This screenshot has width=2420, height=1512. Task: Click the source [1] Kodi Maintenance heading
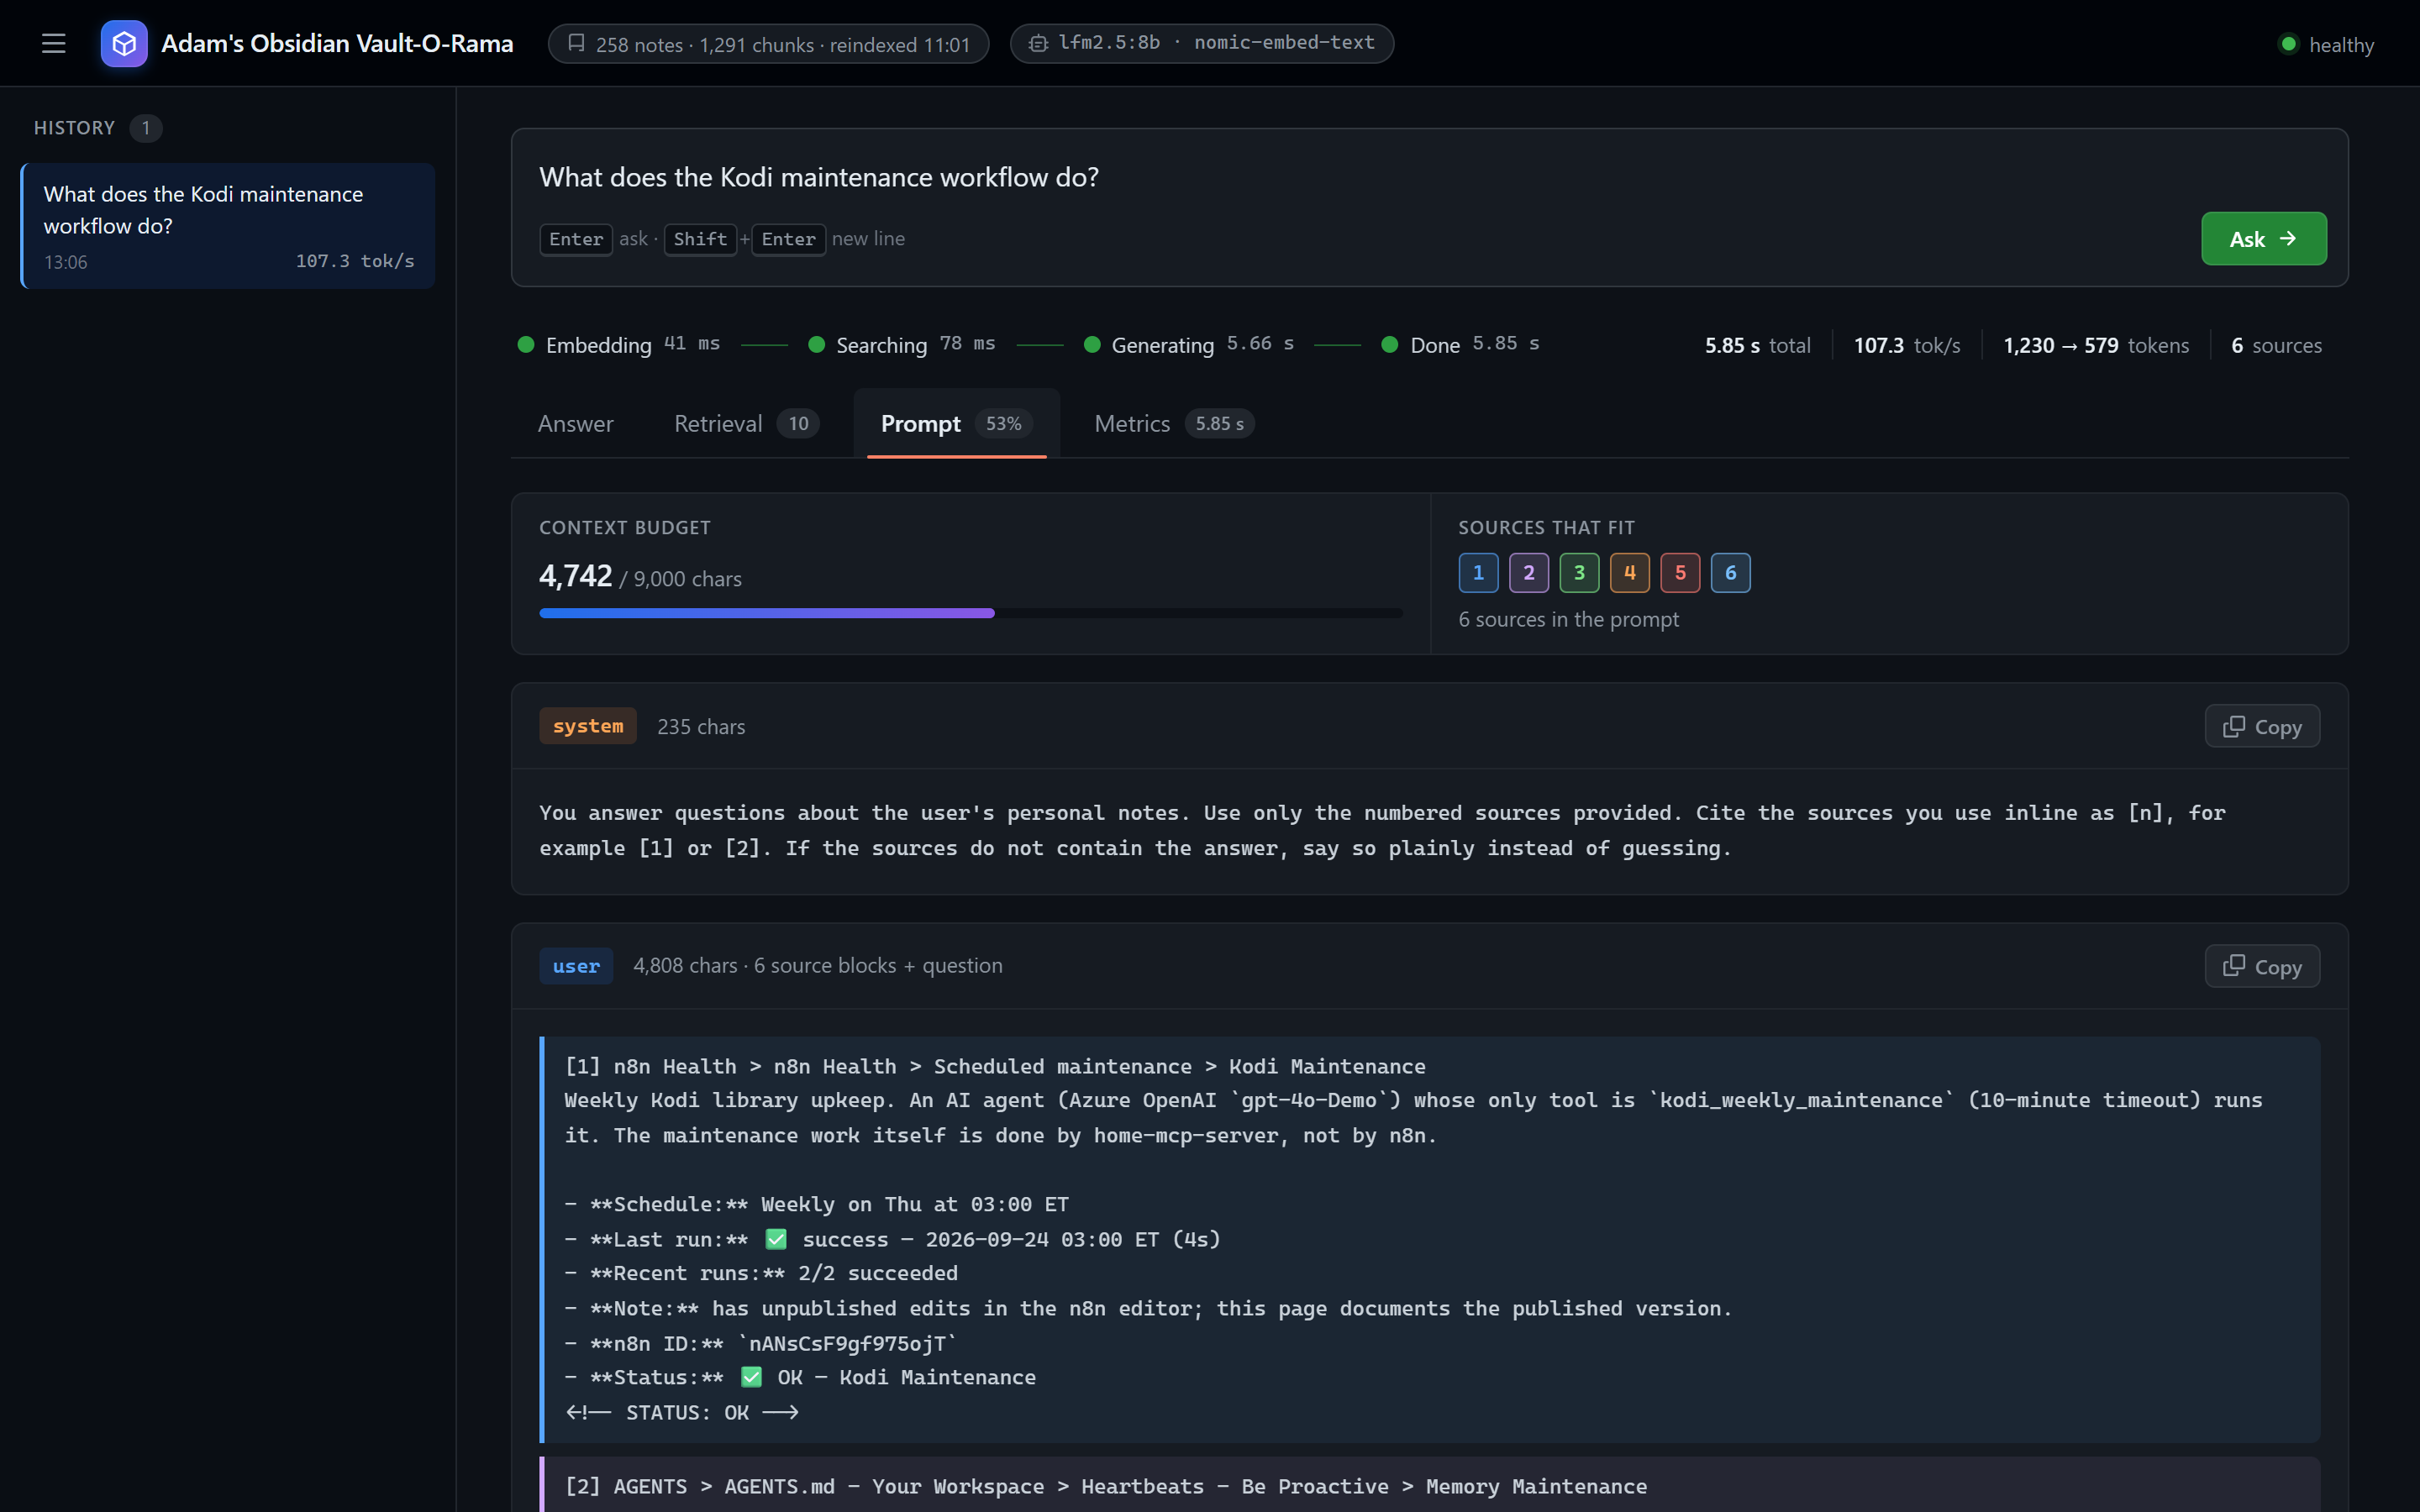995,1066
